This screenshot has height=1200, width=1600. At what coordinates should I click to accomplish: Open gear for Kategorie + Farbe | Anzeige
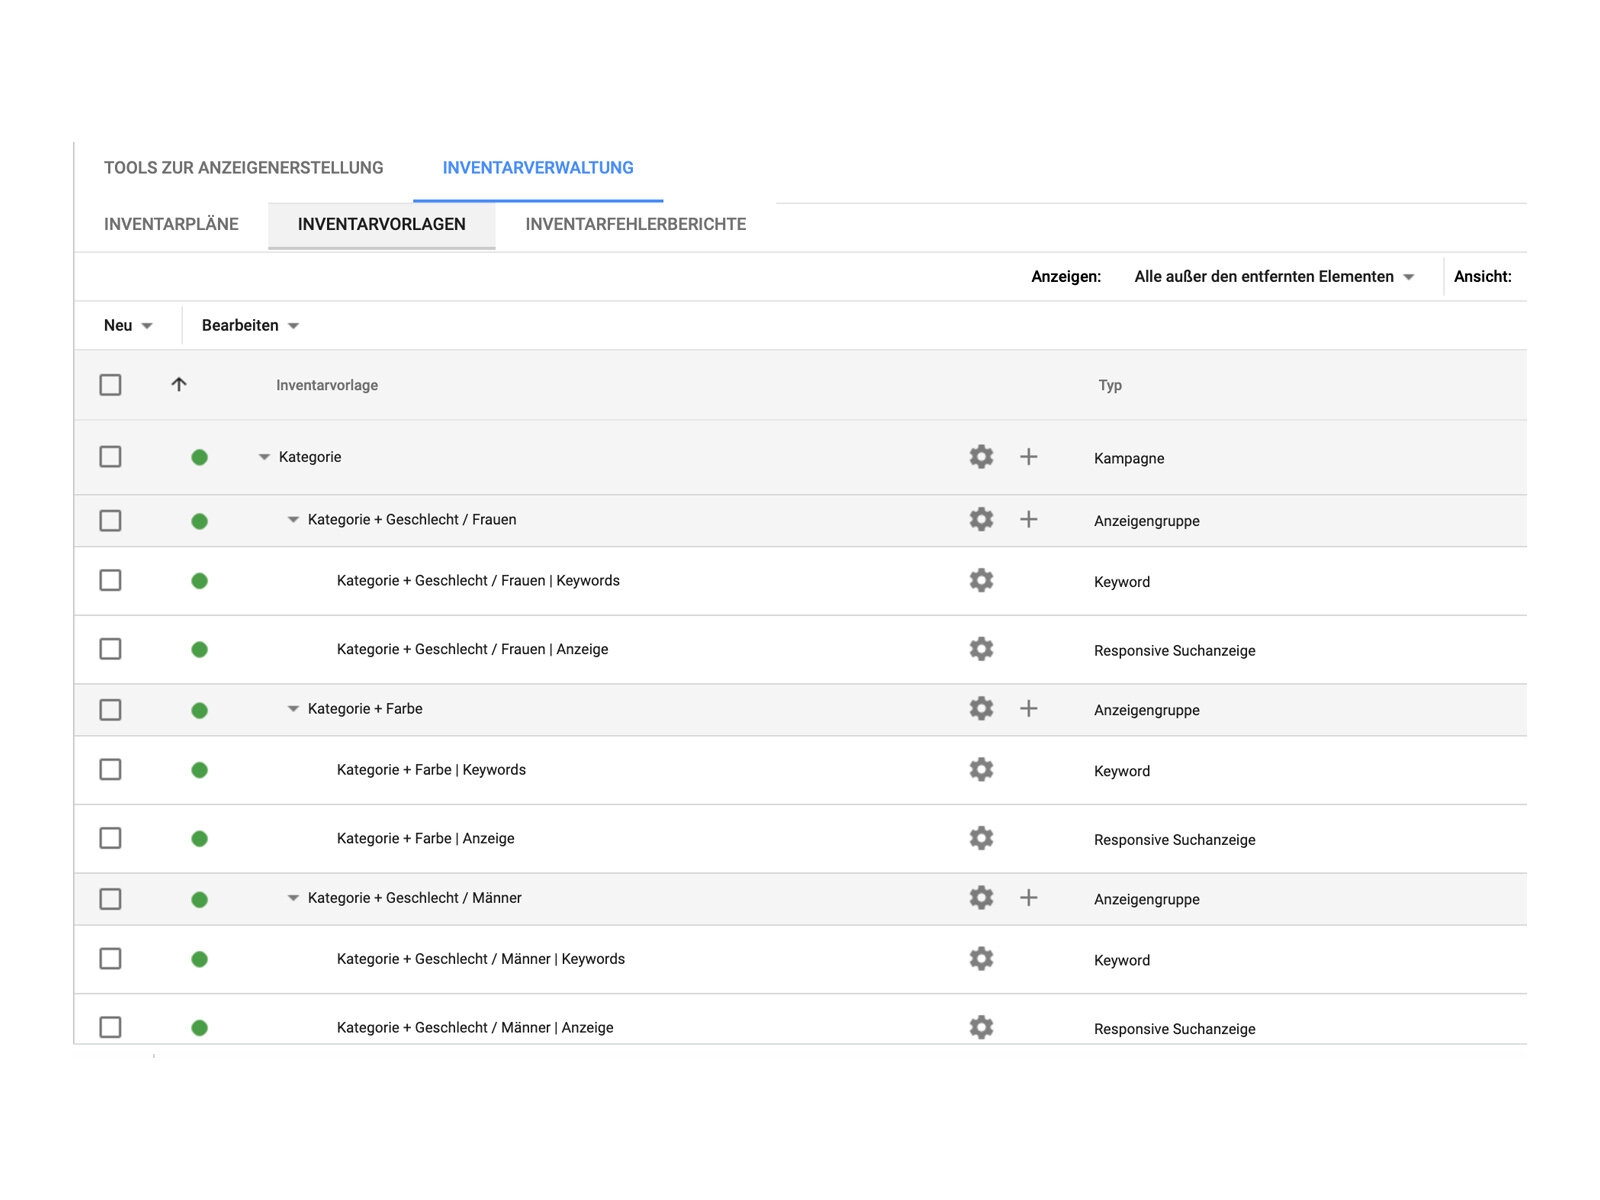[981, 838]
